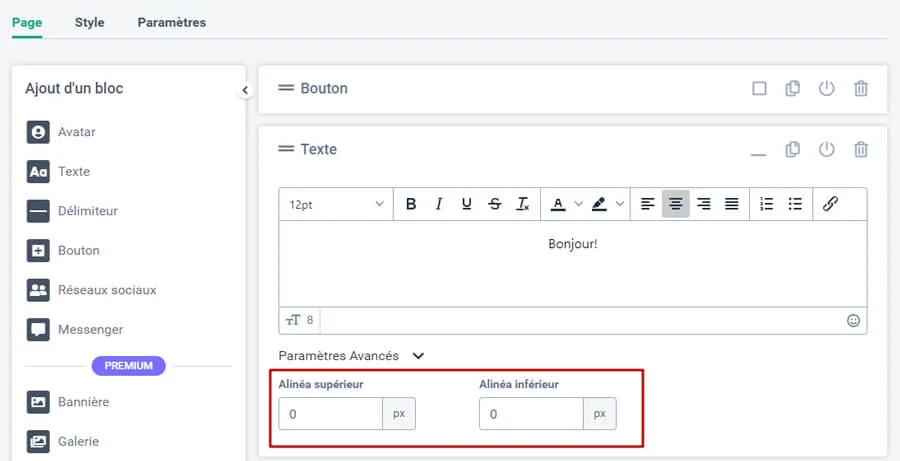Switch to the Style tab

point(89,22)
